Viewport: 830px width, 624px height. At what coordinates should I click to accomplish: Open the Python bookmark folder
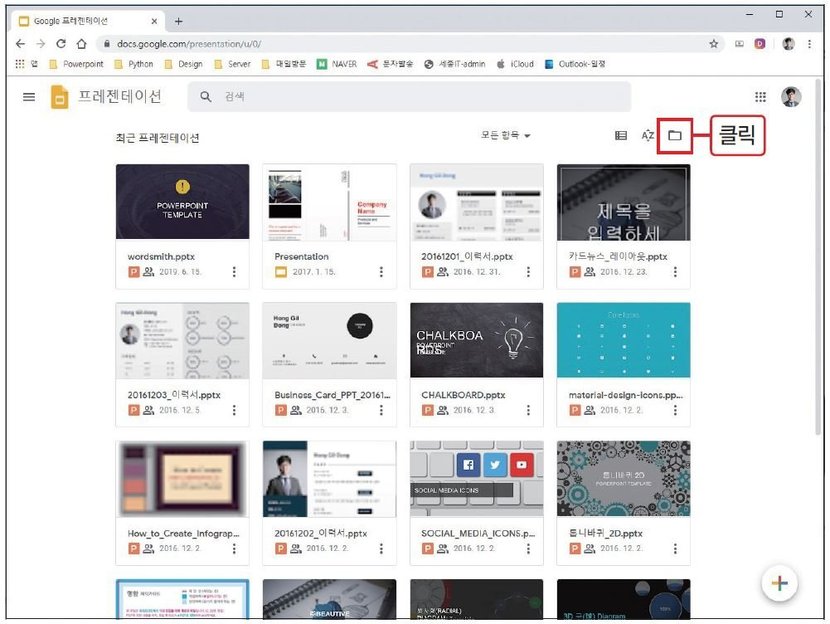click(x=134, y=64)
